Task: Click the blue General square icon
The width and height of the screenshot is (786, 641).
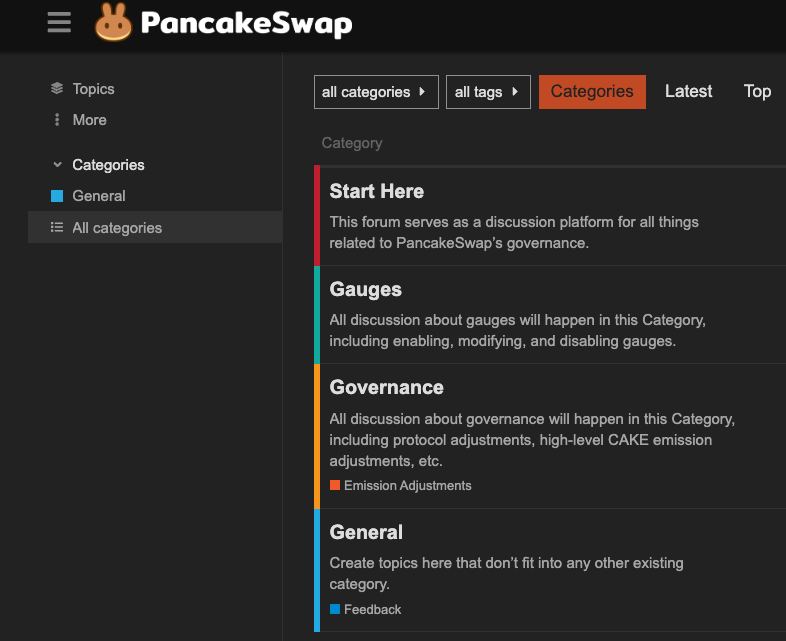Action: [x=57, y=196]
